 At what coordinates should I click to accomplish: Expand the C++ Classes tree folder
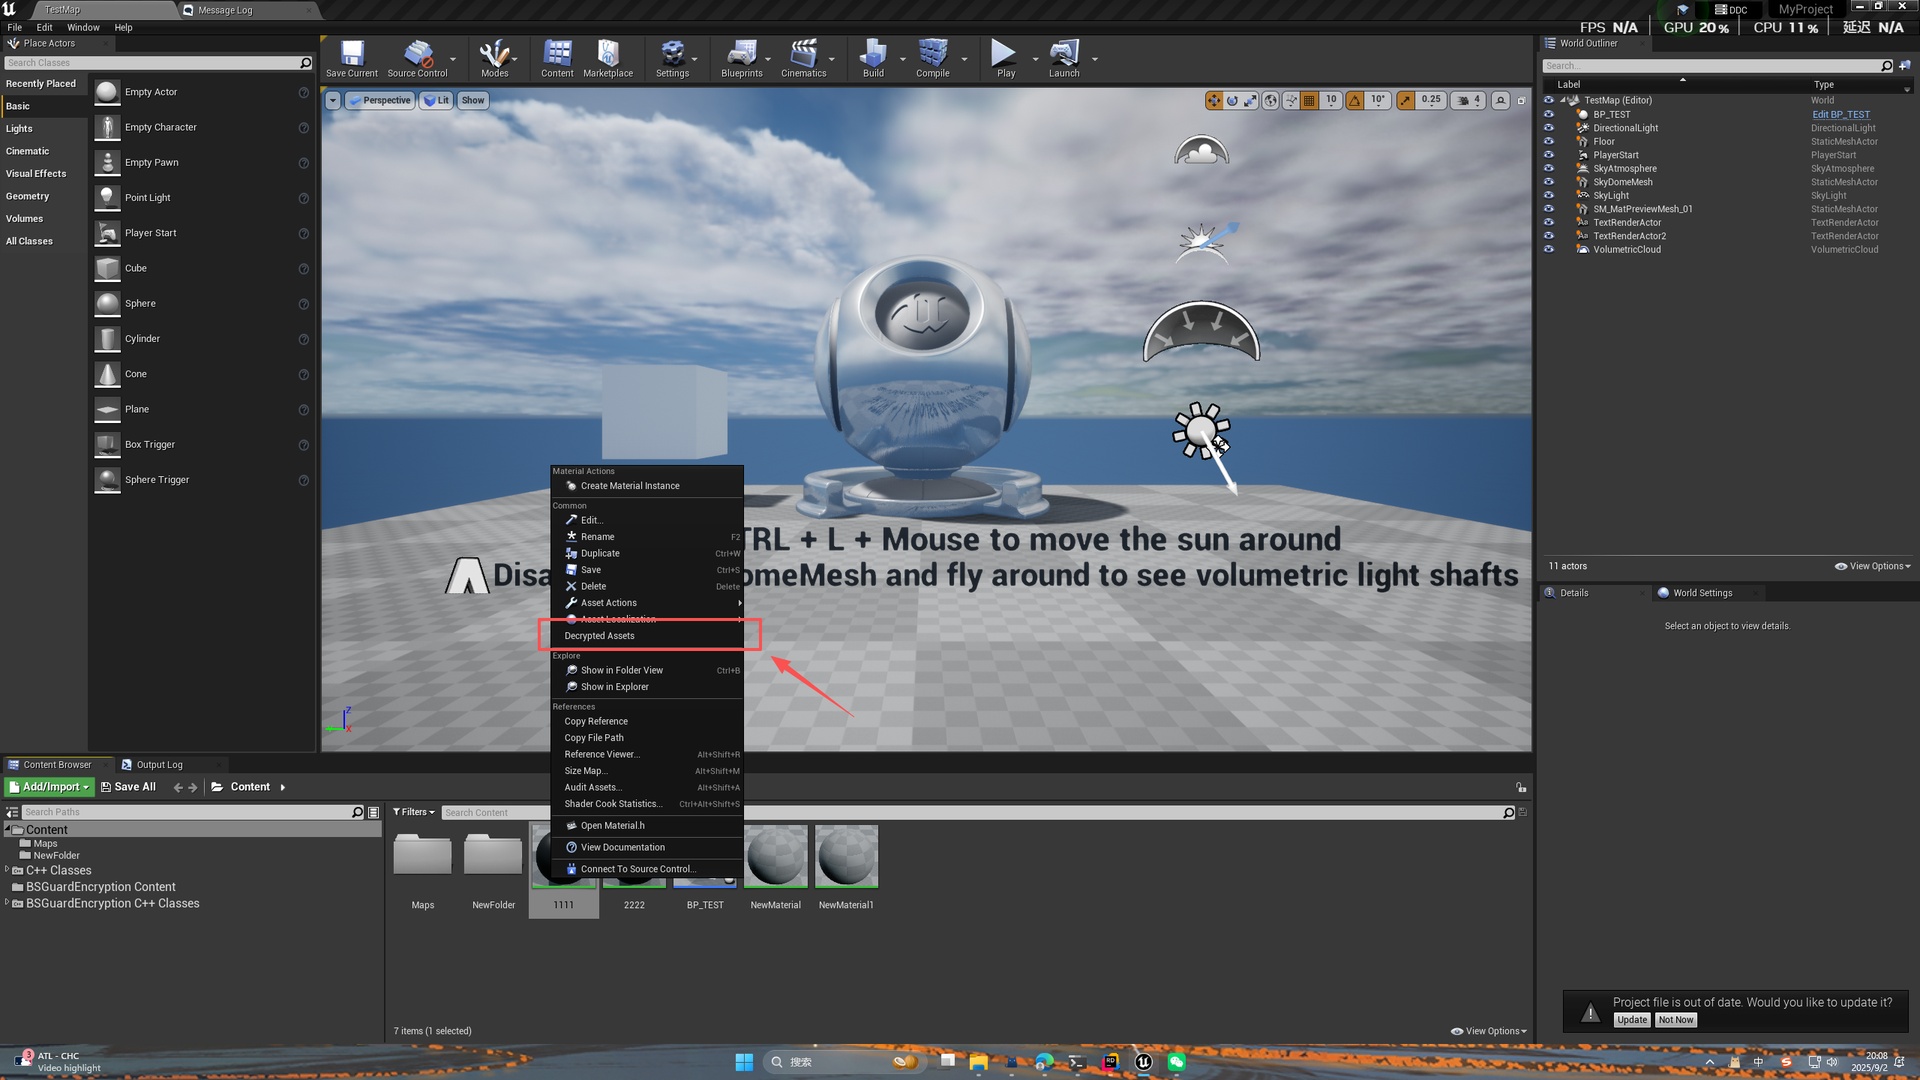coord(7,870)
